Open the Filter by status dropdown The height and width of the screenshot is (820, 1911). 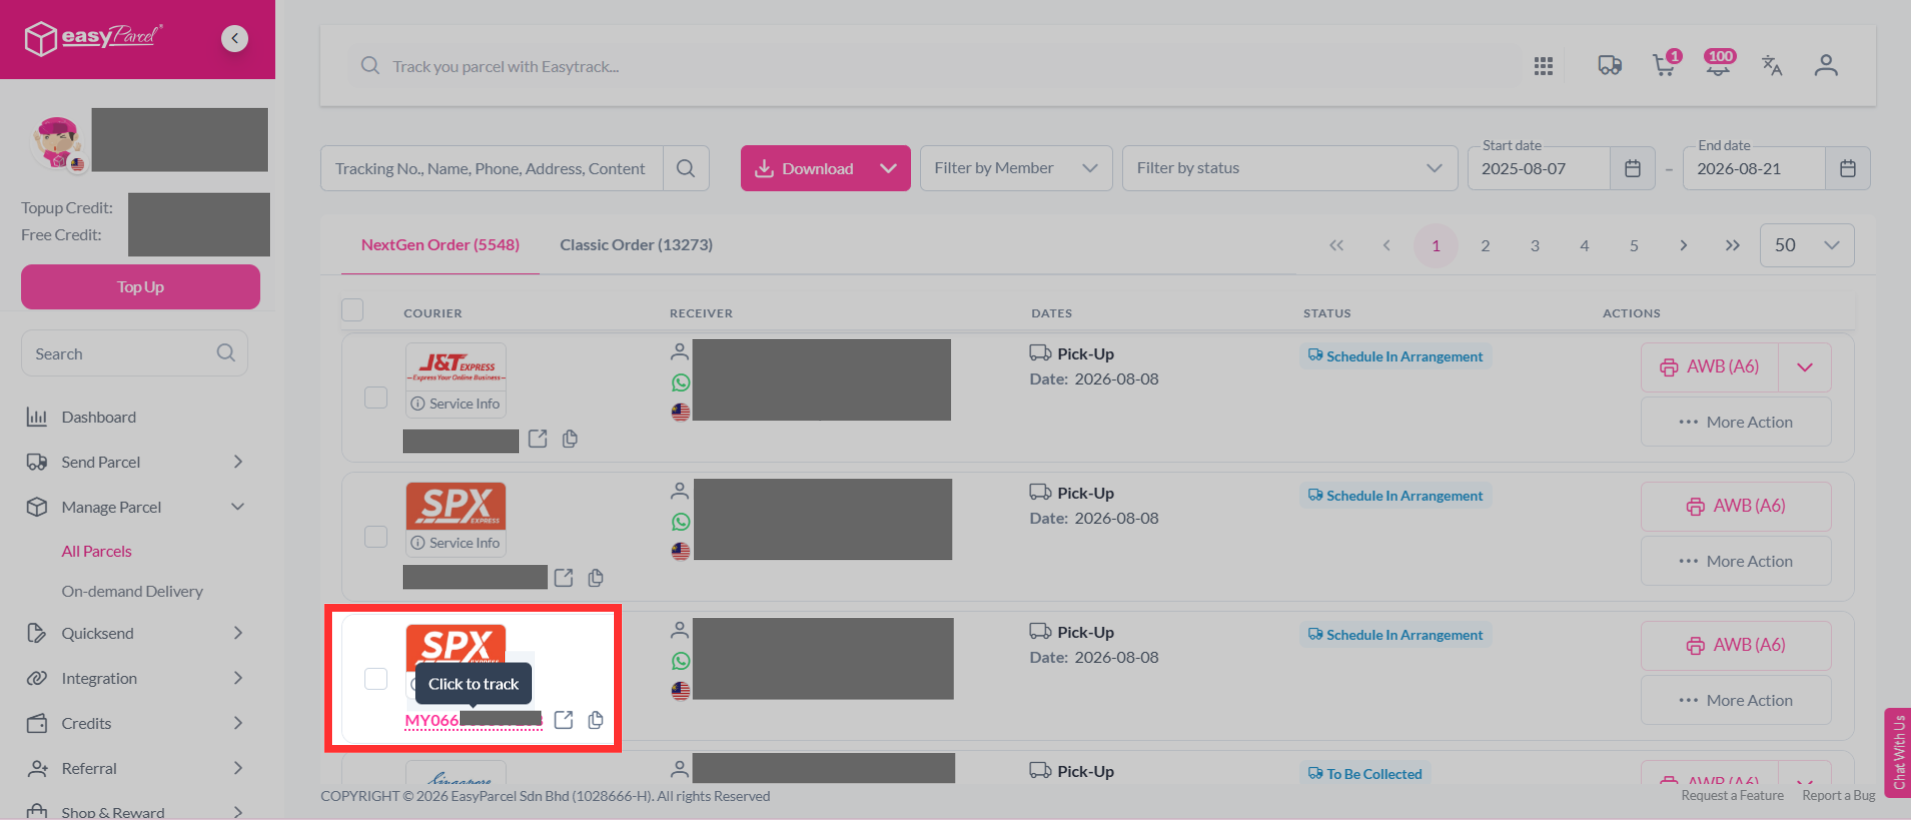(x=1290, y=168)
